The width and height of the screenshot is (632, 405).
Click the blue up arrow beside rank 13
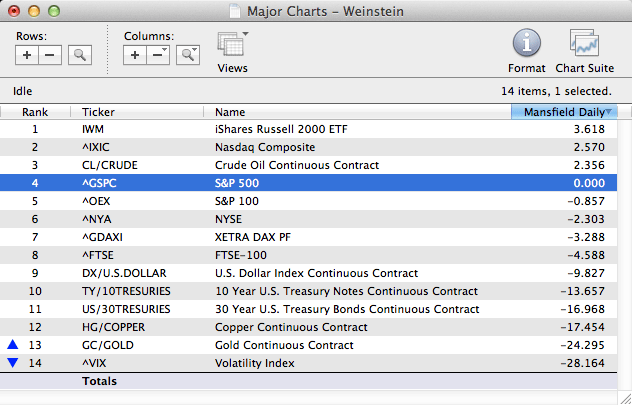12,345
